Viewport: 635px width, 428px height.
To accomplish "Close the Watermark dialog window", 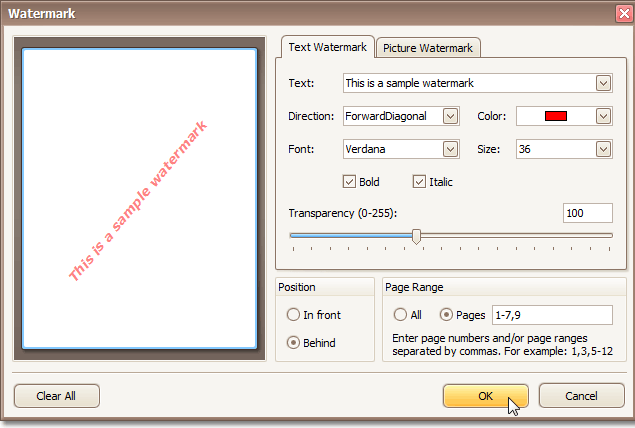I will (619, 14).
